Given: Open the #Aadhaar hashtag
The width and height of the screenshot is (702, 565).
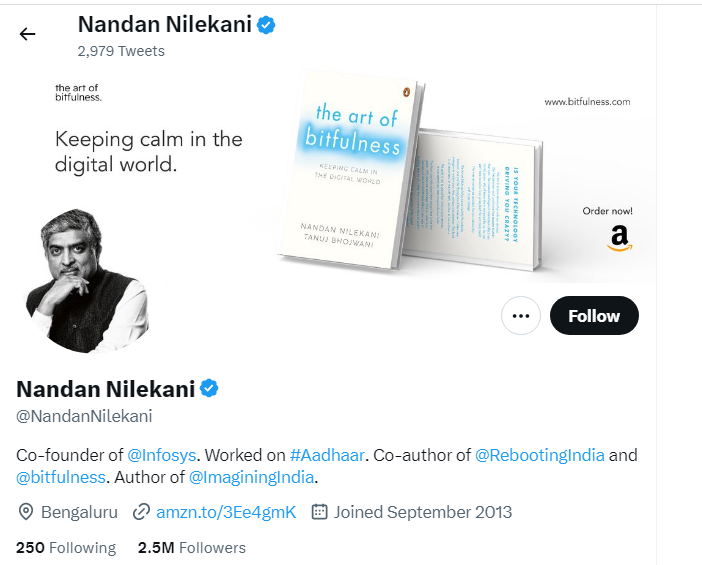Looking at the screenshot, I should [x=326, y=455].
